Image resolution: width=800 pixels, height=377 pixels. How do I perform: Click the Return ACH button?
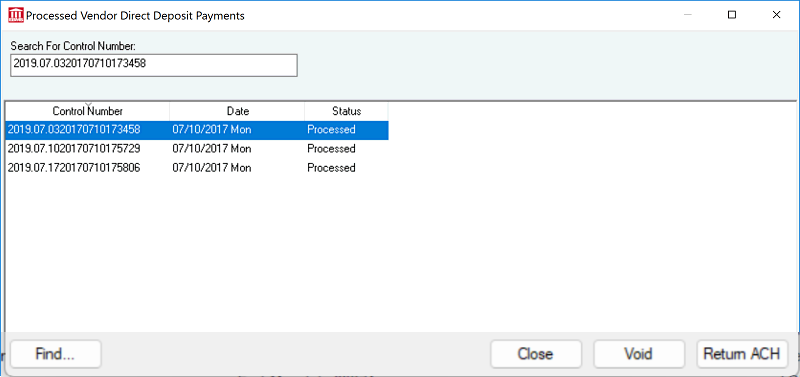[x=742, y=354]
